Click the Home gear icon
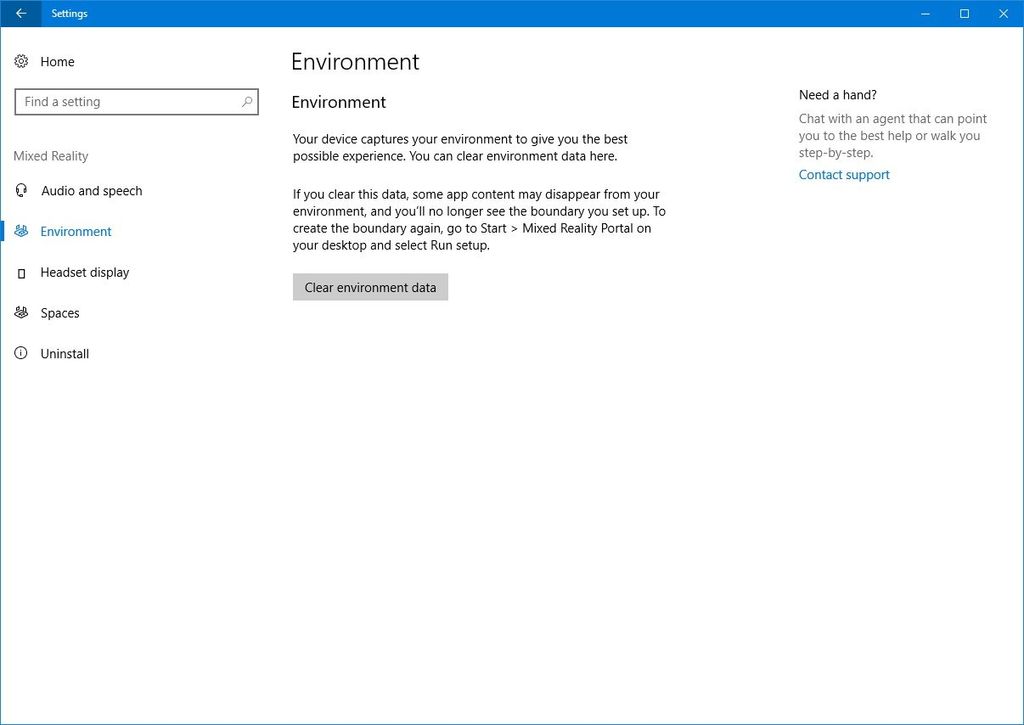Screen dimensions: 1024x725 click(x=21, y=61)
